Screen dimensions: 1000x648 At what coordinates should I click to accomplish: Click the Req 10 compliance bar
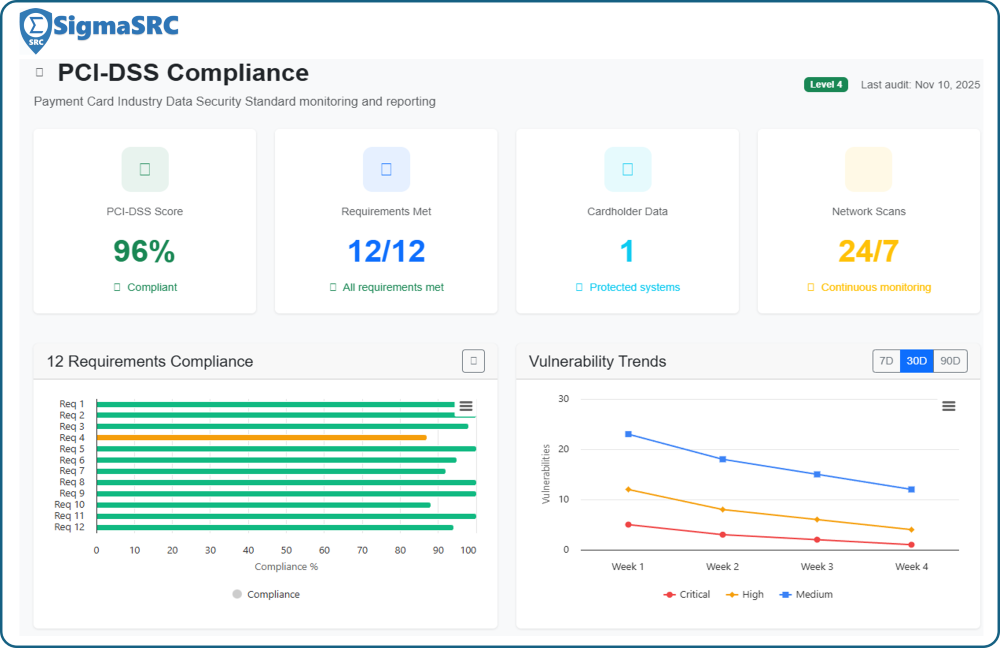[x=263, y=504]
